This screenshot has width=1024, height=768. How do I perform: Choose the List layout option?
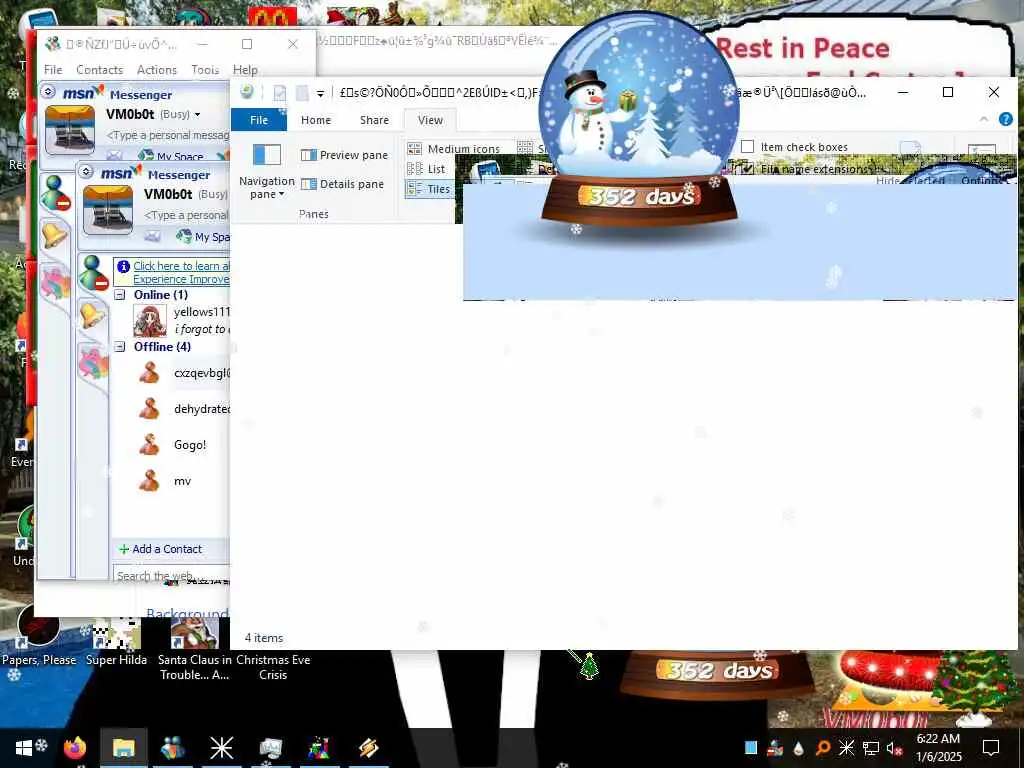pyautogui.click(x=426, y=169)
